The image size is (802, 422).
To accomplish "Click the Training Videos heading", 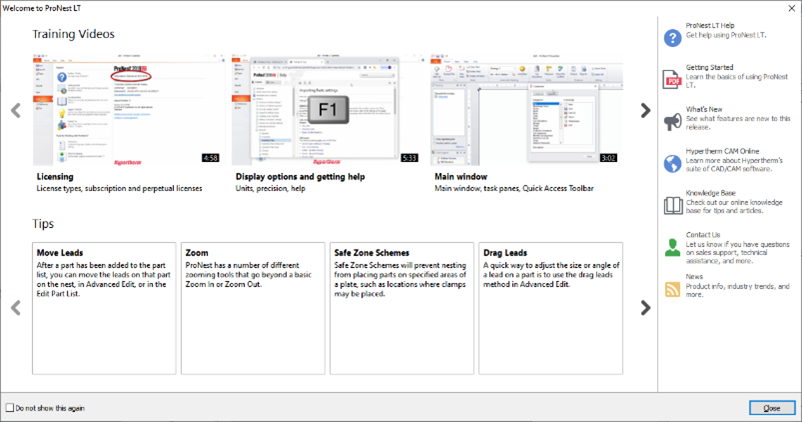I will (74, 34).
